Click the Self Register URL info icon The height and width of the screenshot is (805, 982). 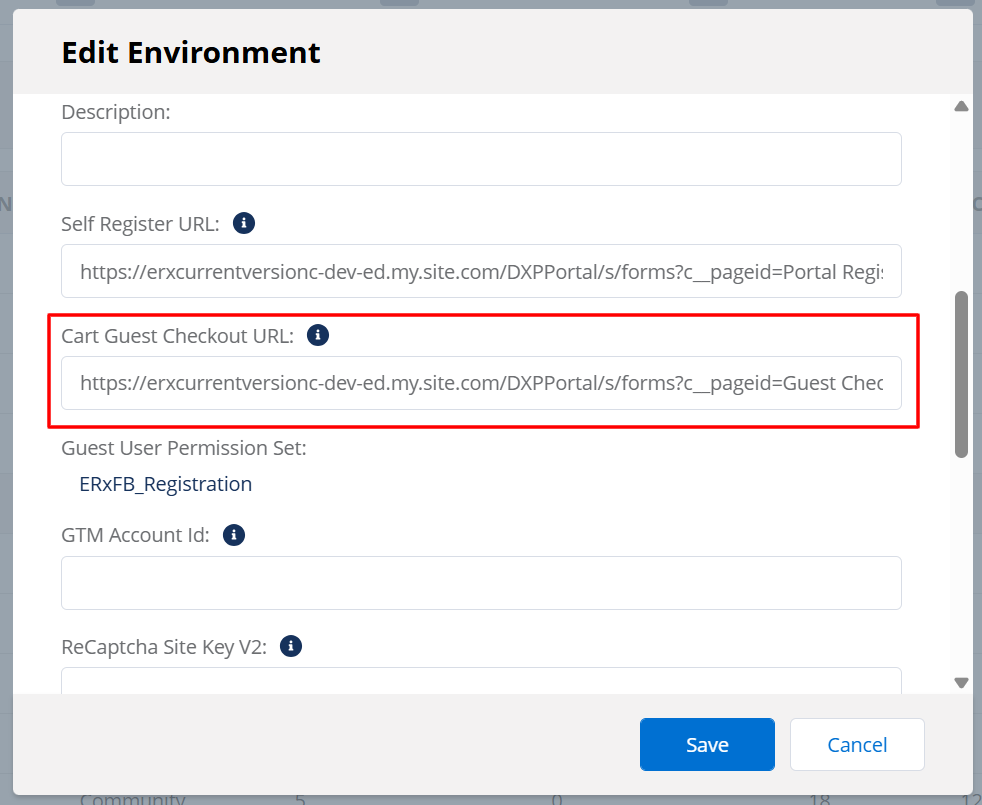[x=243, y=223]
